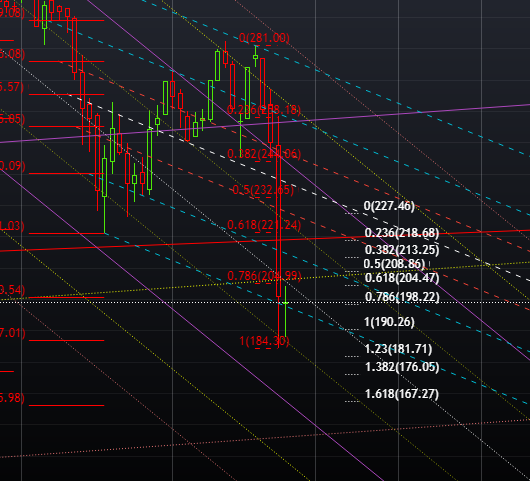The image size is (530, 481).
Task: Click the red Fibonacci label 0(281.00)
Action: pyautogui.click(x=264, y=38)
